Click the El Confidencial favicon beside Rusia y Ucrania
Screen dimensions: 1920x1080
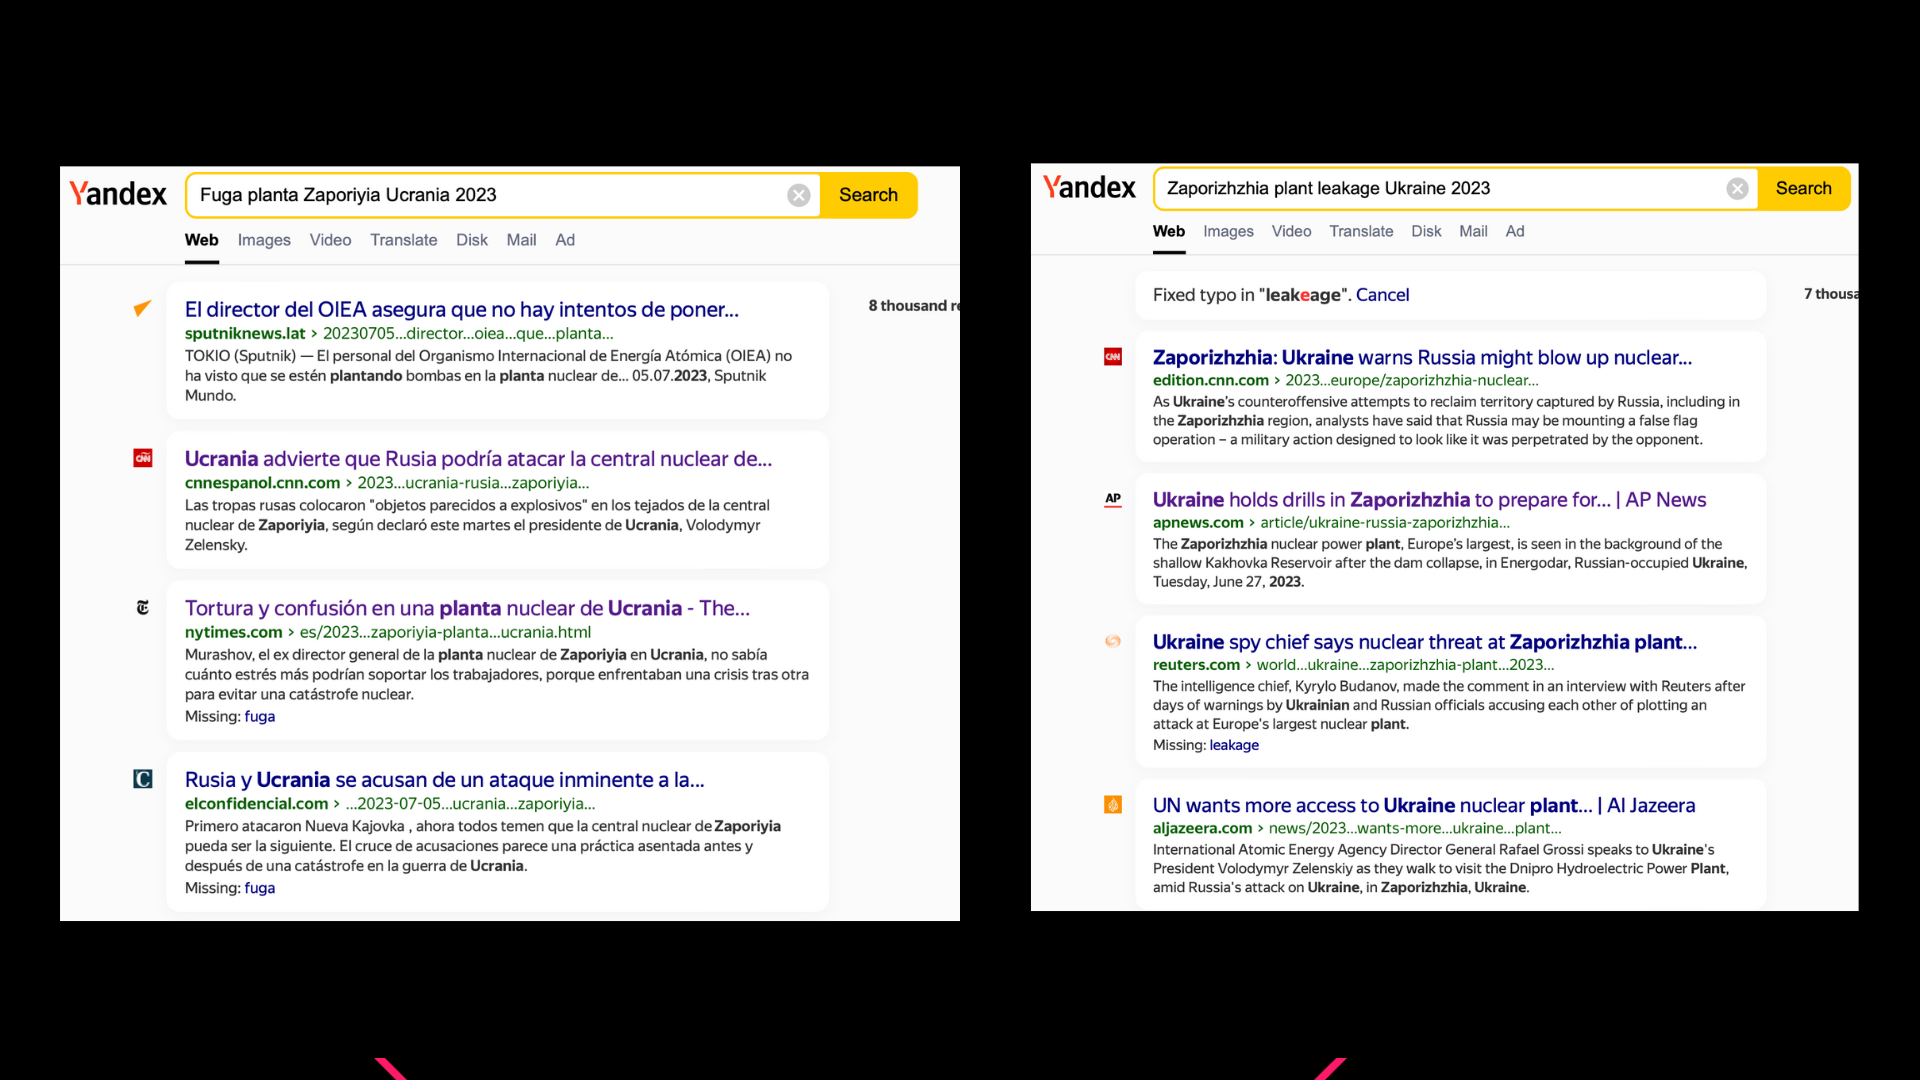click(143, 779)
